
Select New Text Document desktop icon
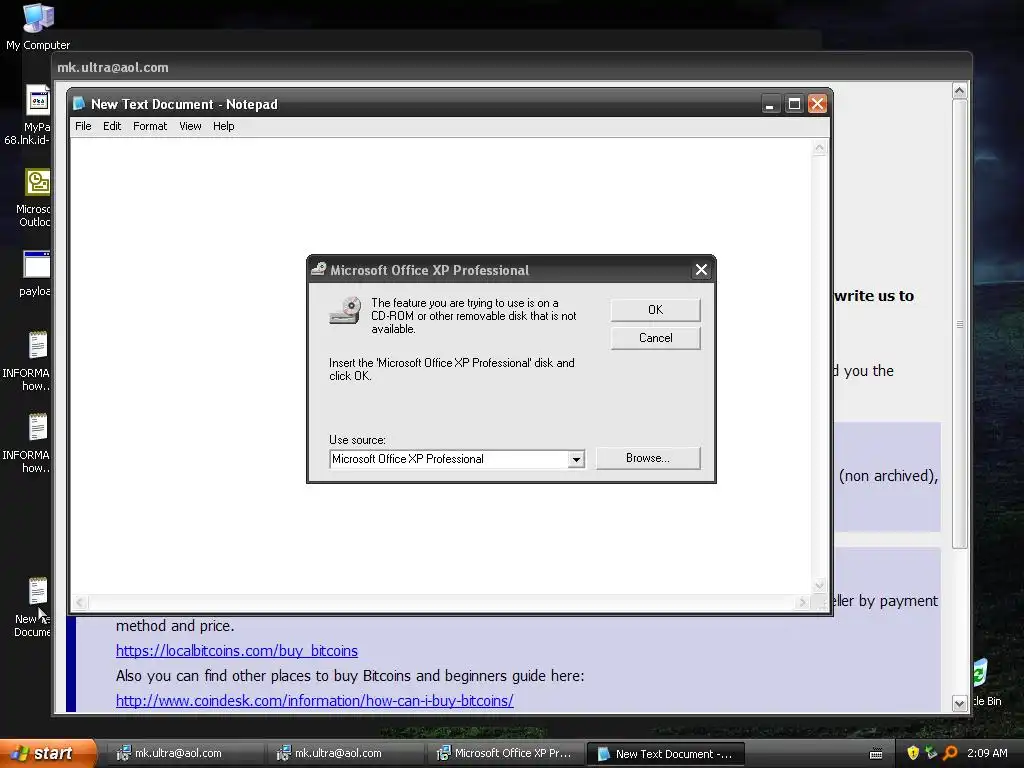34,607
